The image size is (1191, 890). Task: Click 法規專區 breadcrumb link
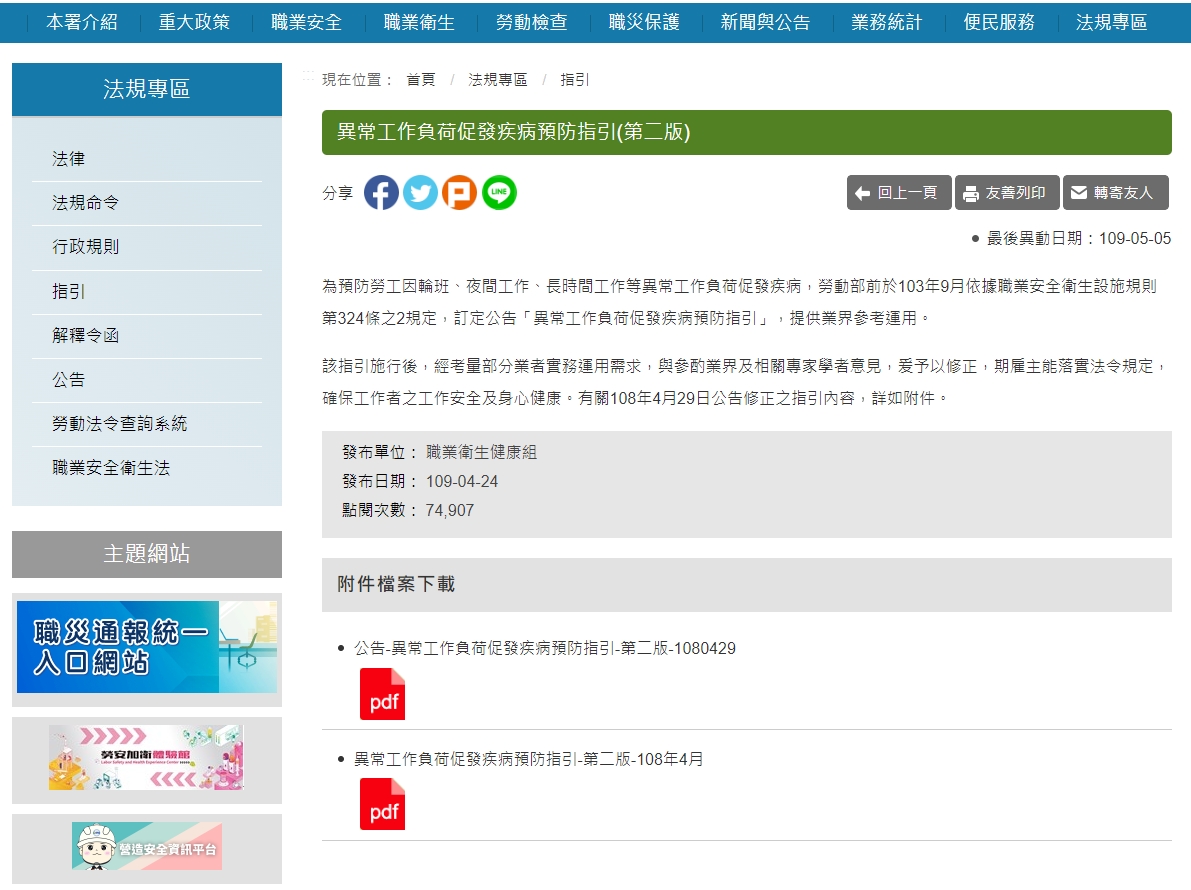tap(497, 80)
